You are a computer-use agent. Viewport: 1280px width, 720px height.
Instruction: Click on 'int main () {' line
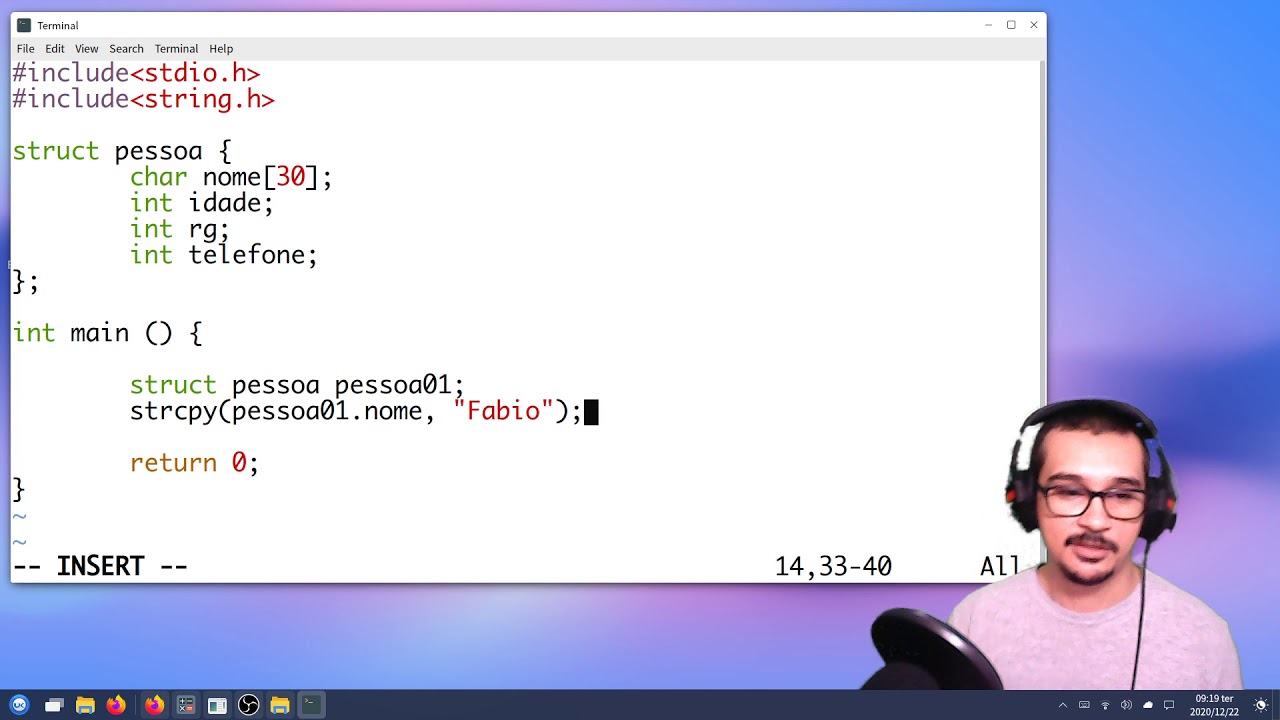pyautogui.click(x=107, y=333)
